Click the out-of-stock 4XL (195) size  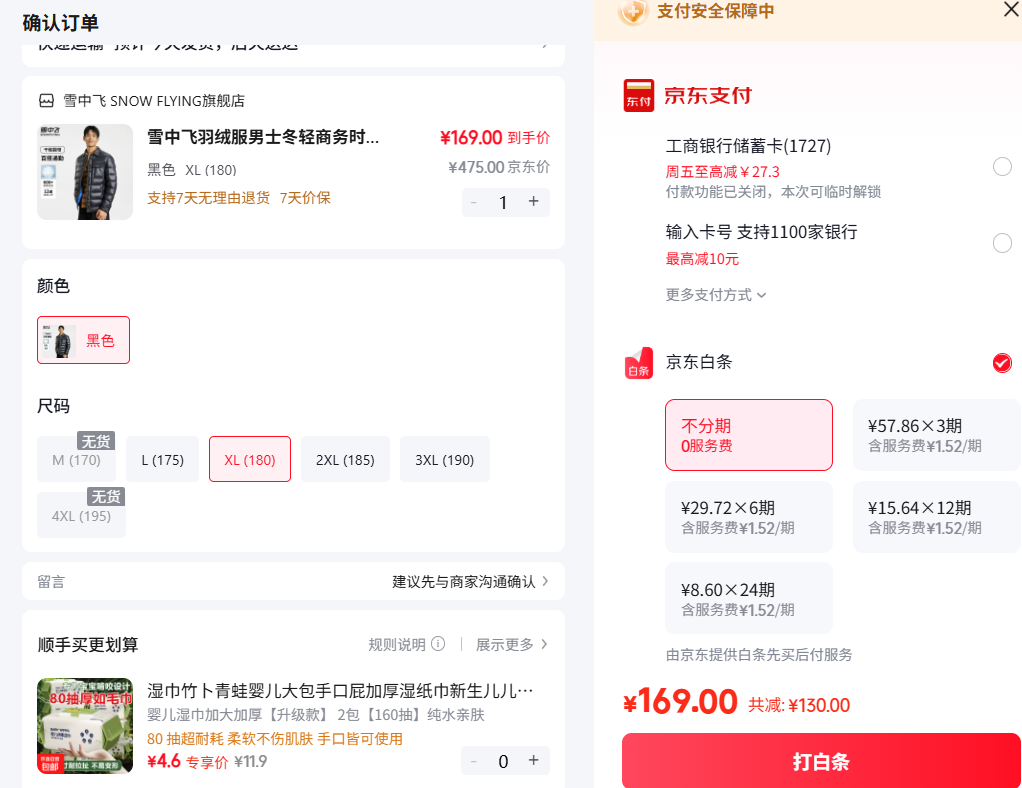(x=81, y=516)
